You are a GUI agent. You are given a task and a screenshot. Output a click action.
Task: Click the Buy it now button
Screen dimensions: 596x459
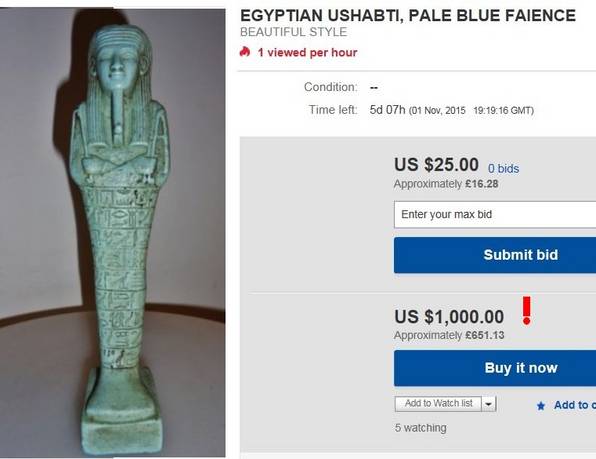click(495, 368)
